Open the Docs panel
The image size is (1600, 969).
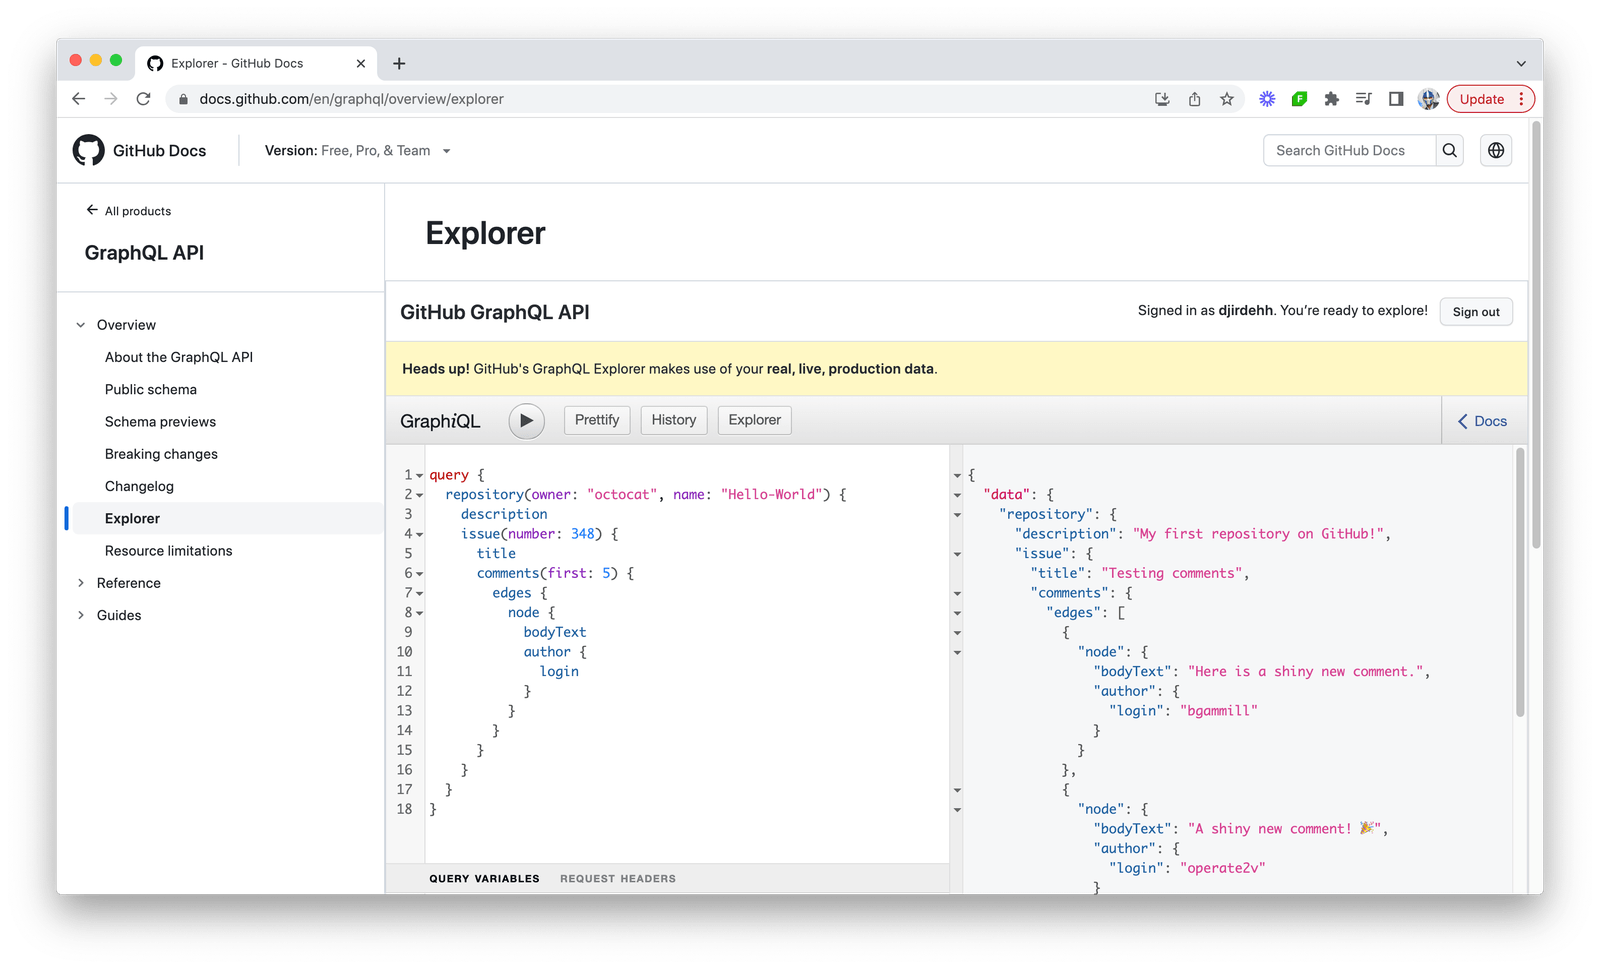tap(1483, 421)
